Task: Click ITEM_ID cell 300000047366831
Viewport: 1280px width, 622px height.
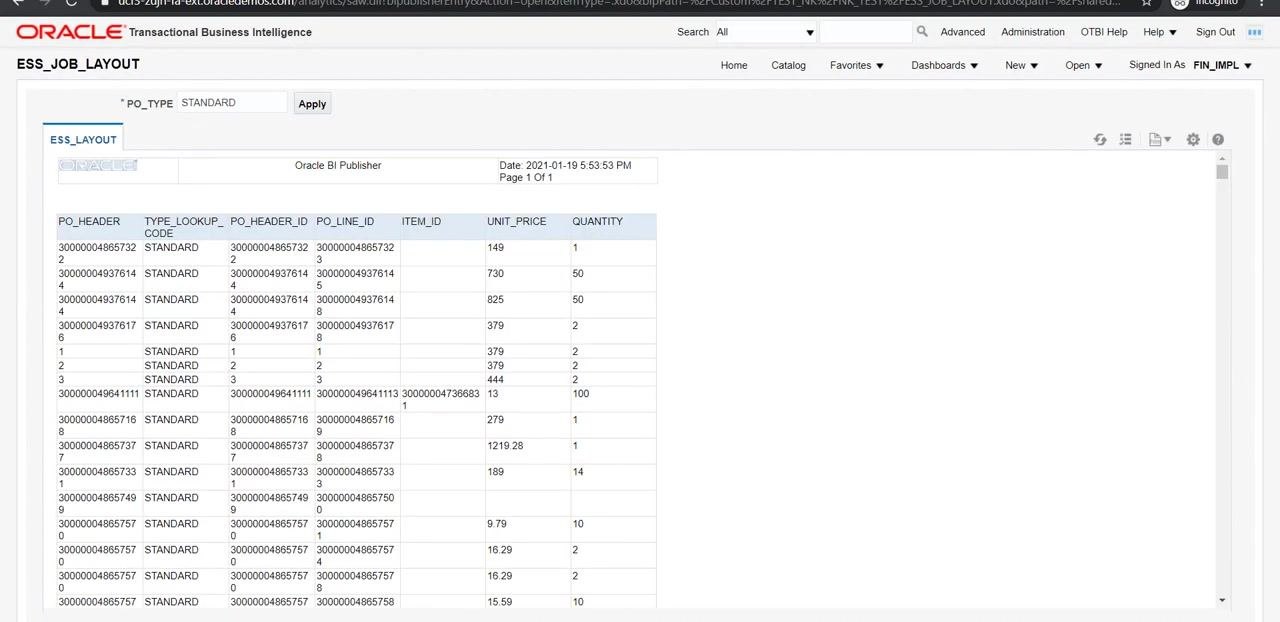Action: 441,400
